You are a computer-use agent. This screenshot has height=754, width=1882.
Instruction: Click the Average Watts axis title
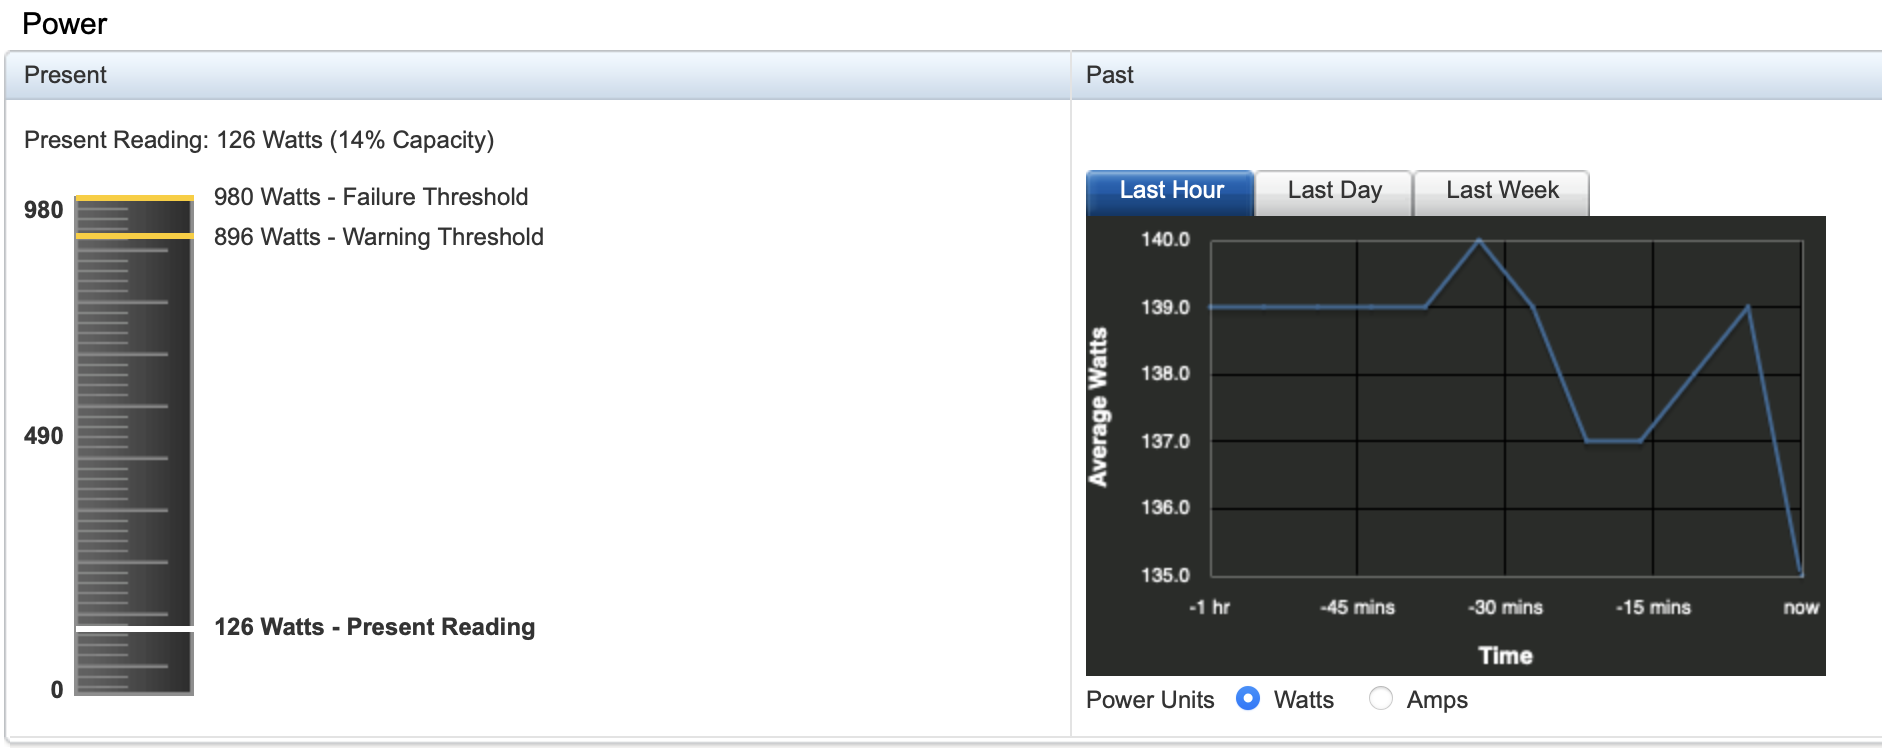coord(1099,407)
